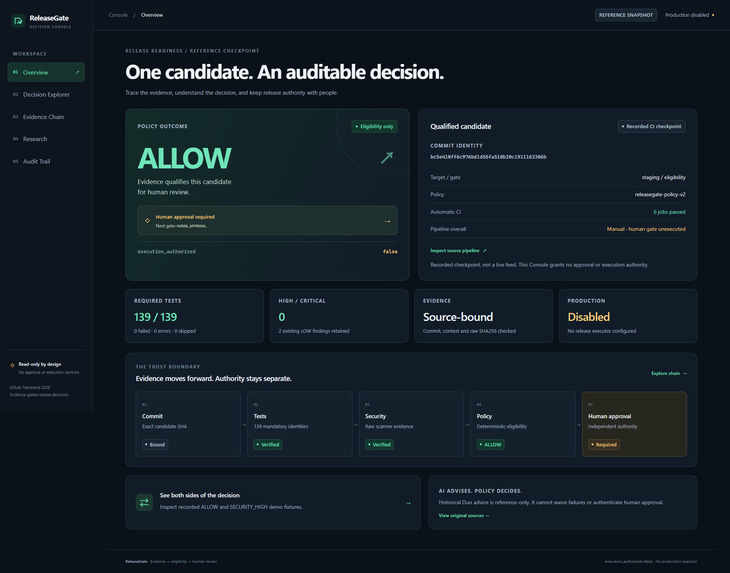Click the Verified badge under Security
Viewport: 730px width, 573px height.
click(379, 445)
